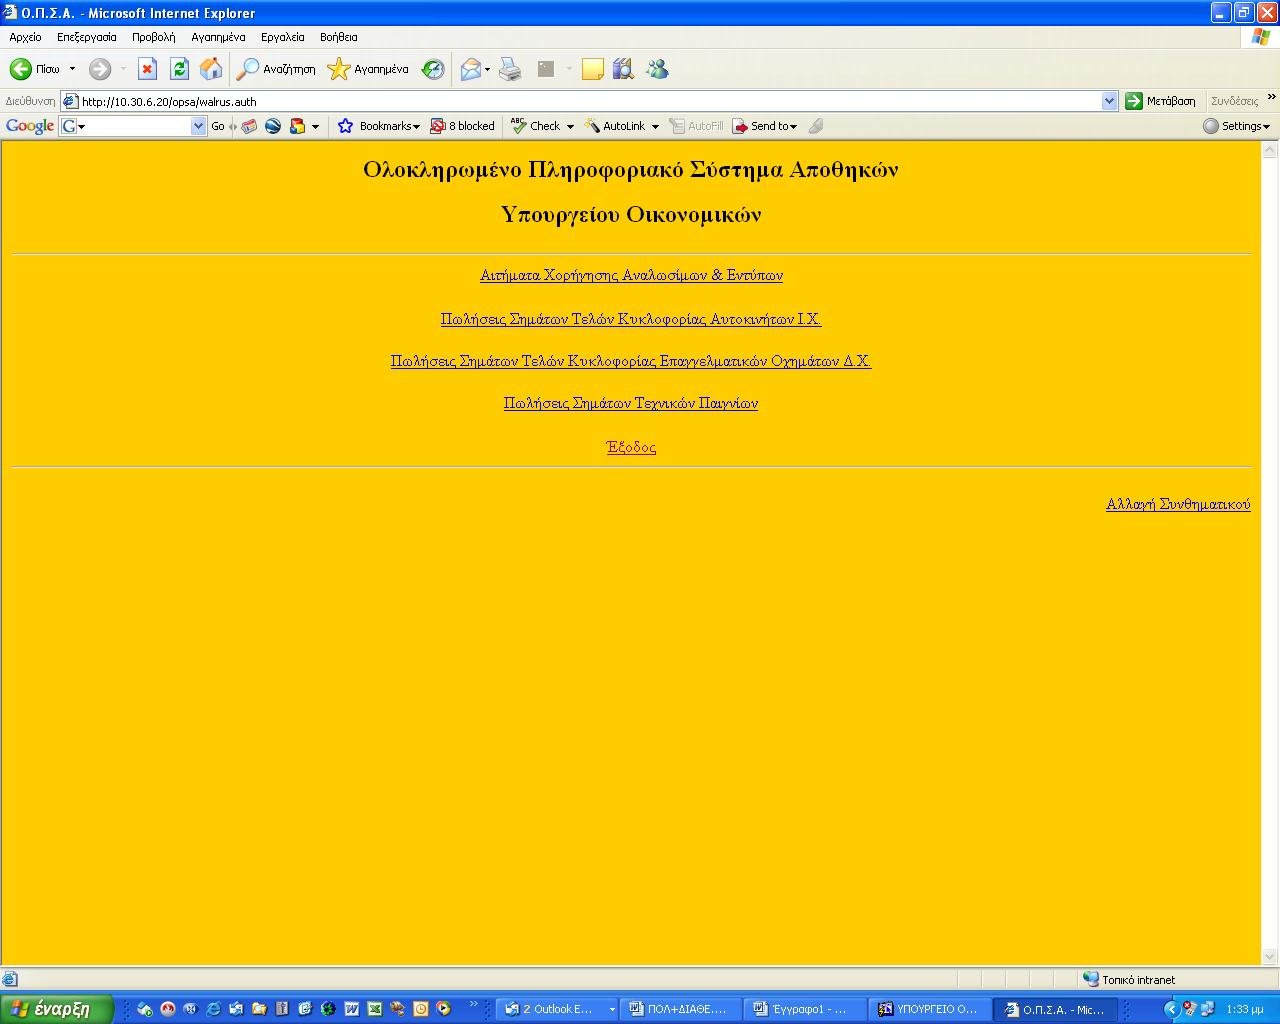Open Αιτήματα Χορήγησης Αναλωσίμων & Εντύπων link
Screen dimensions: 1280x1024
[631, 276]
